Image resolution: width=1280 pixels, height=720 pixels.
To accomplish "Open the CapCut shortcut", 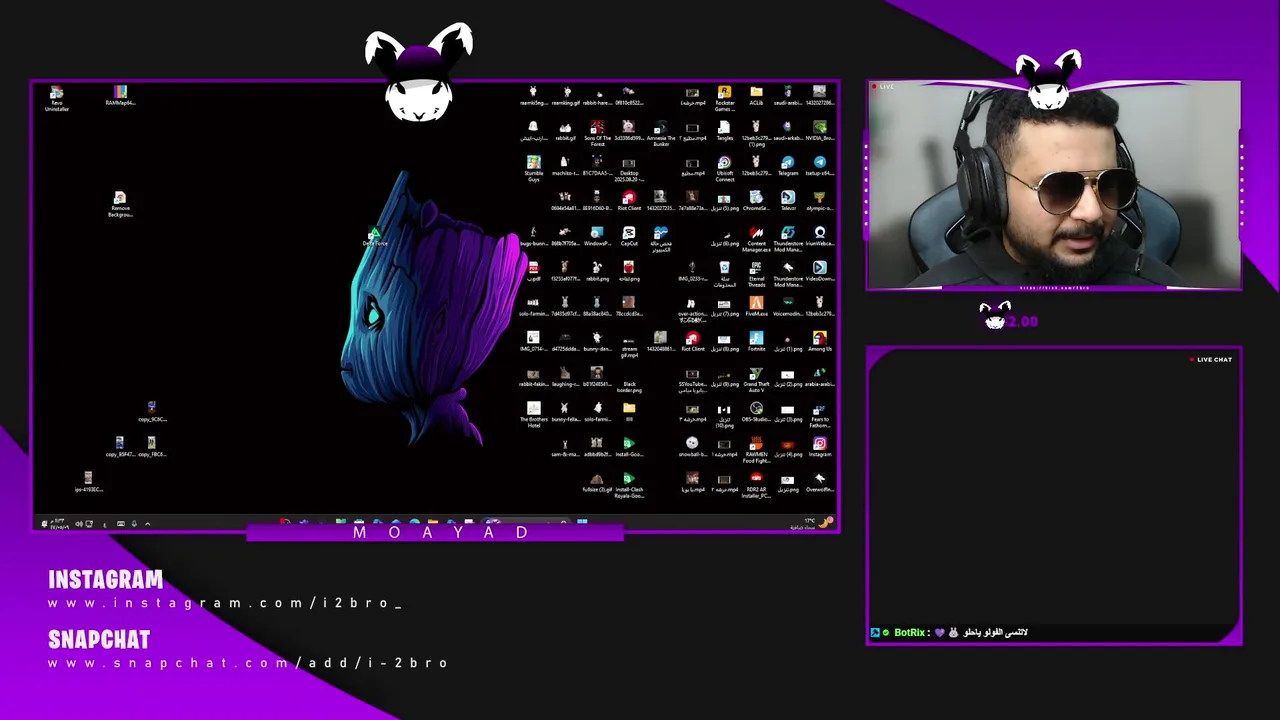I will [629, 237].
